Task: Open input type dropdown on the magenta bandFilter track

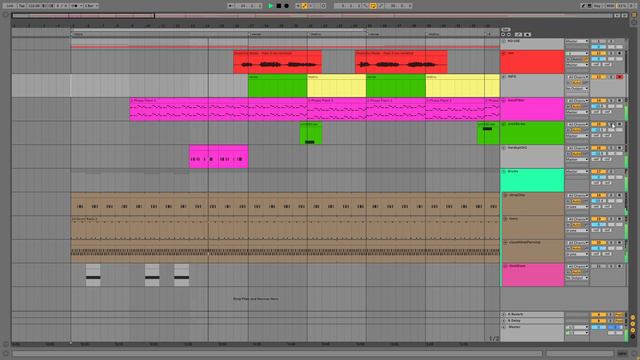Action: pos(577,101)
